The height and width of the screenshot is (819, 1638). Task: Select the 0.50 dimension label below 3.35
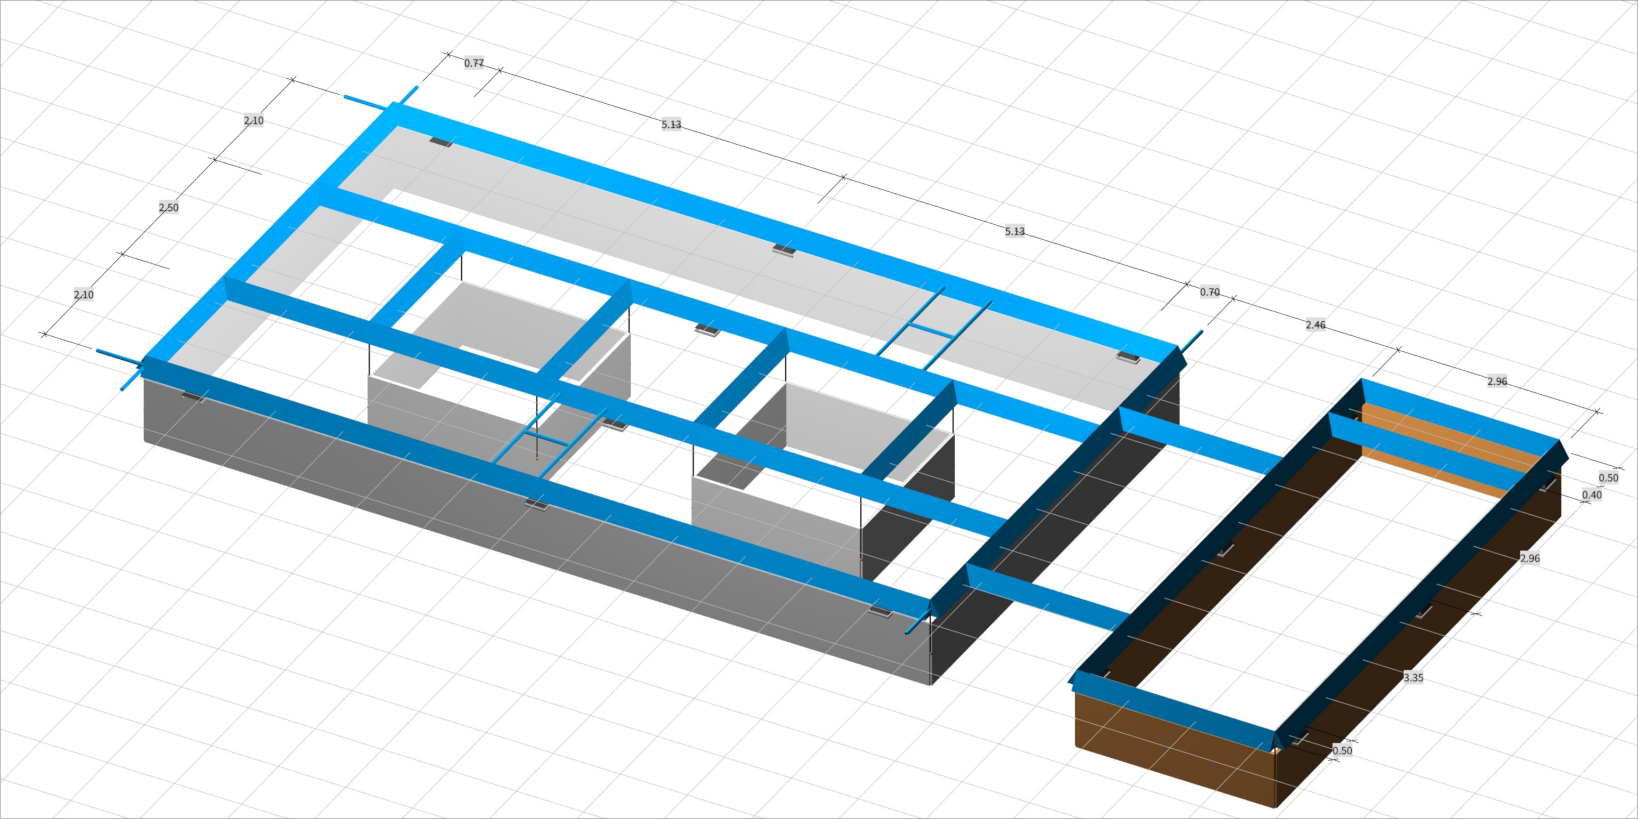click(x=1342, y=751)
